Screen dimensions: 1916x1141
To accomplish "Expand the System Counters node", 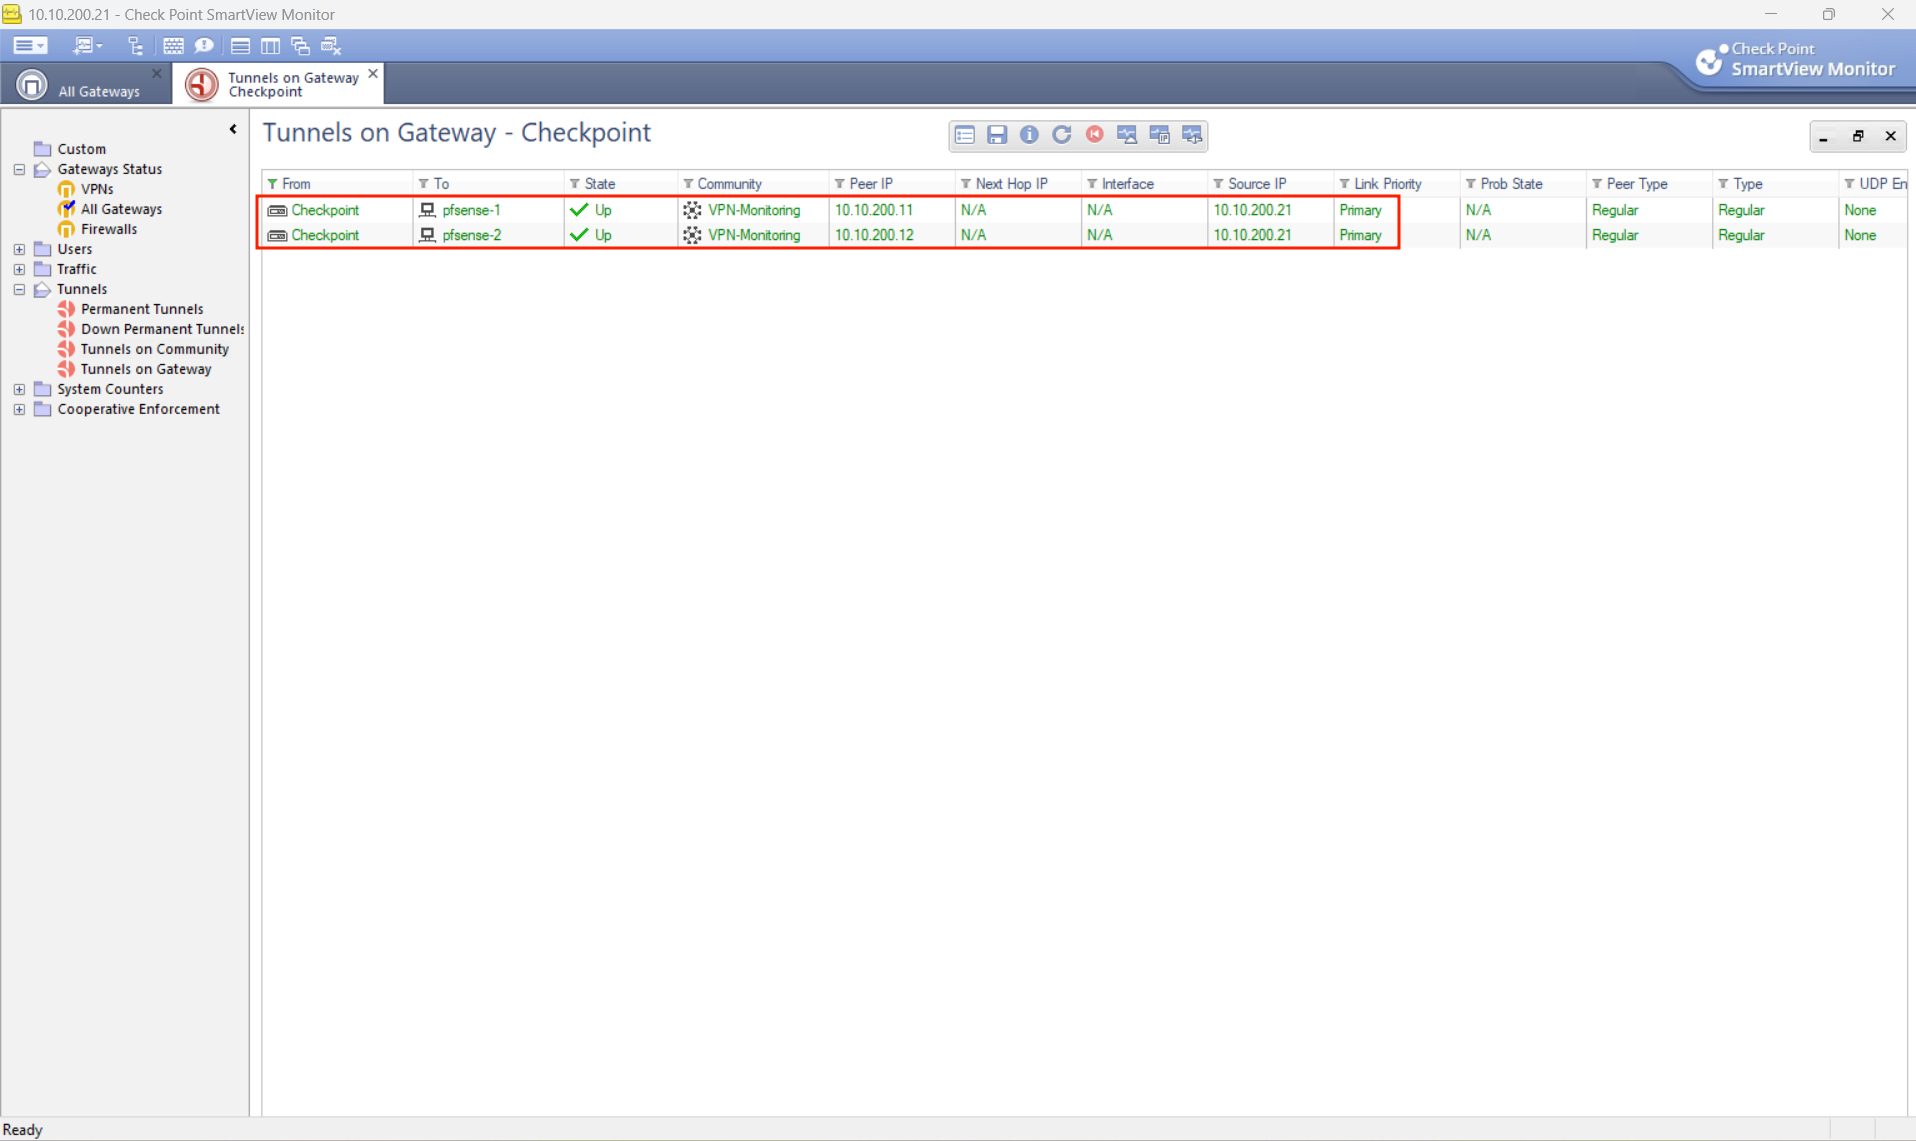I will pyautogui.click(x=19, y=389).
